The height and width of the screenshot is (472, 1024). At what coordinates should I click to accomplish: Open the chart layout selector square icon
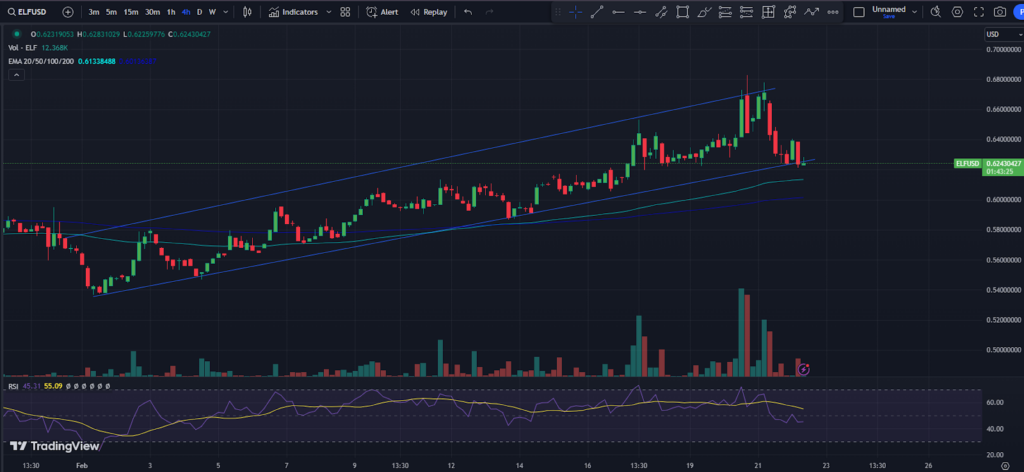[859, 12]
